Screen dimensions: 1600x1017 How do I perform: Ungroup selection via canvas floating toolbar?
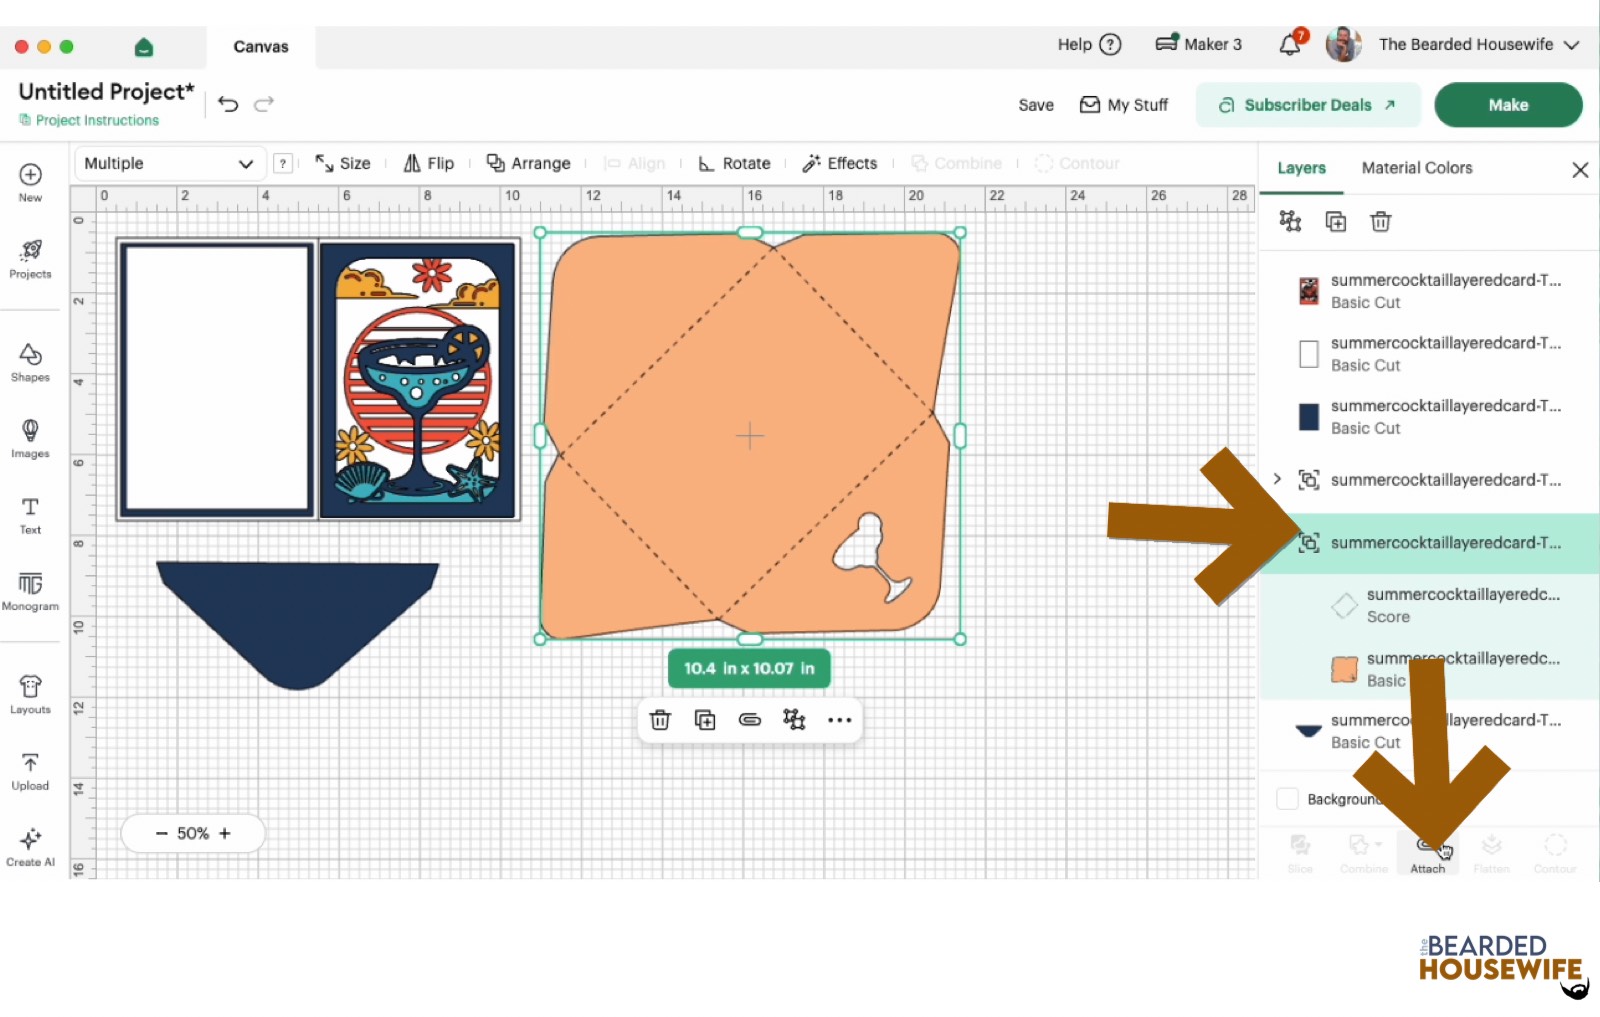[794, 720]
